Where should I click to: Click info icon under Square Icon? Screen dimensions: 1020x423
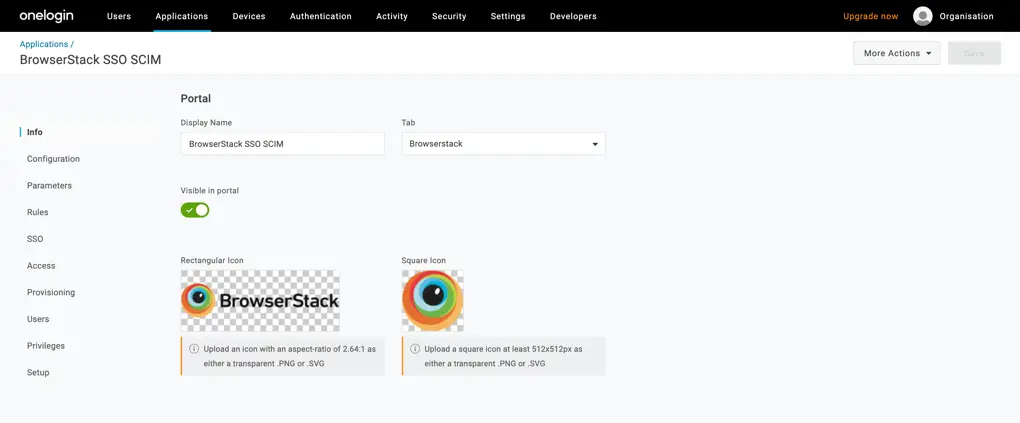(x=415, y=349)
